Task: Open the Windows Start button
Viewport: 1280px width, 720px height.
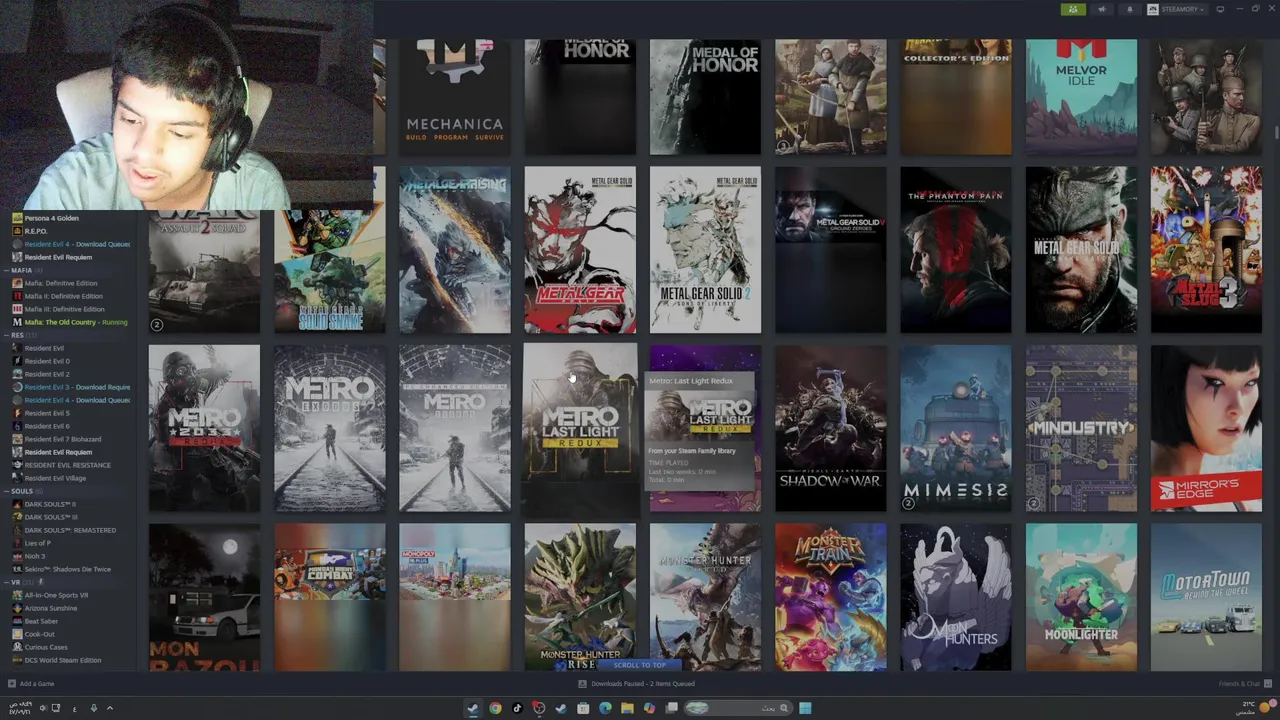Action: coord(805,708)
